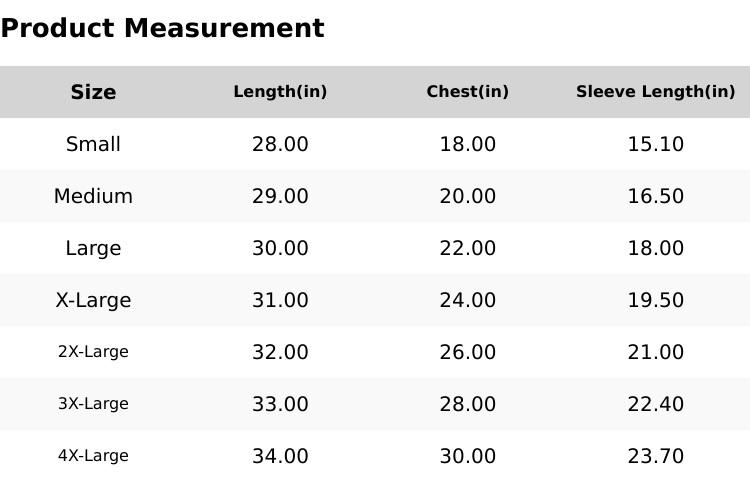Click the Length(in) column header
Viewport: 750px width, 482px height.
280,92
